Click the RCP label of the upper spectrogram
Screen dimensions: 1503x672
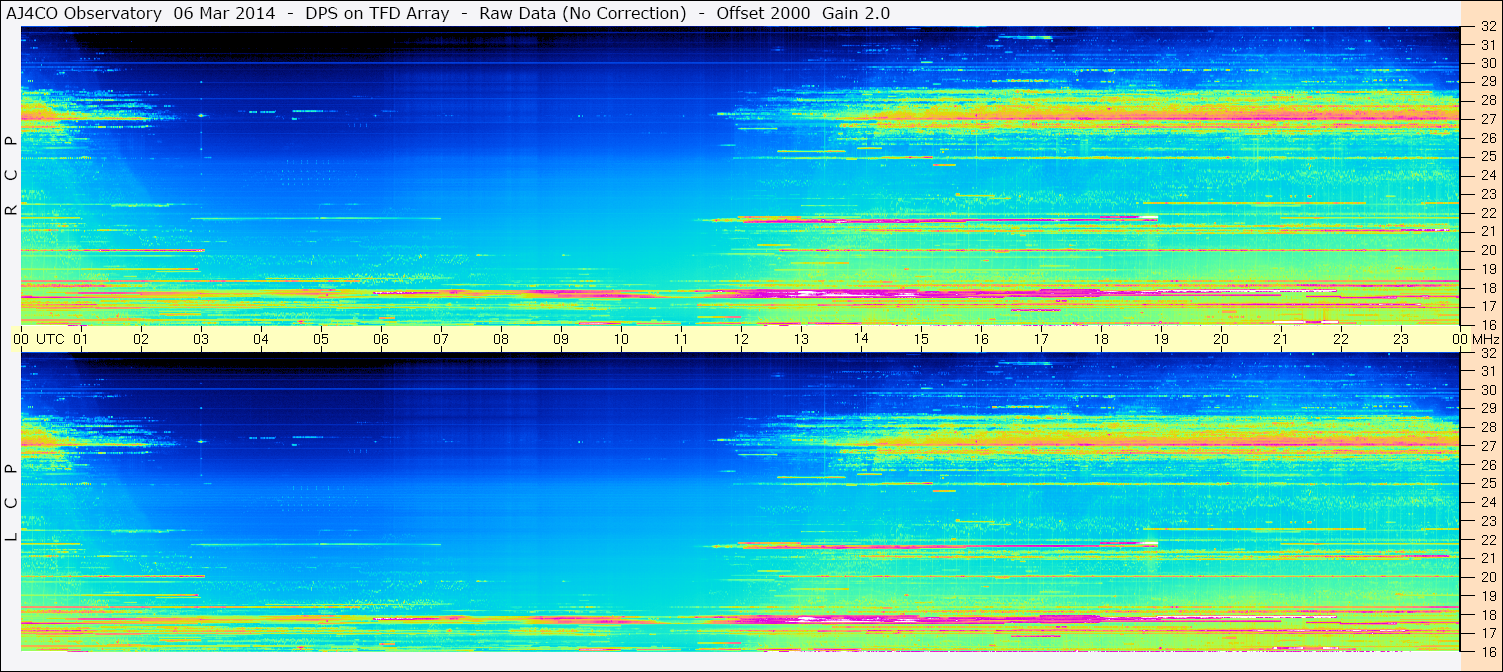tap(11, 176)
